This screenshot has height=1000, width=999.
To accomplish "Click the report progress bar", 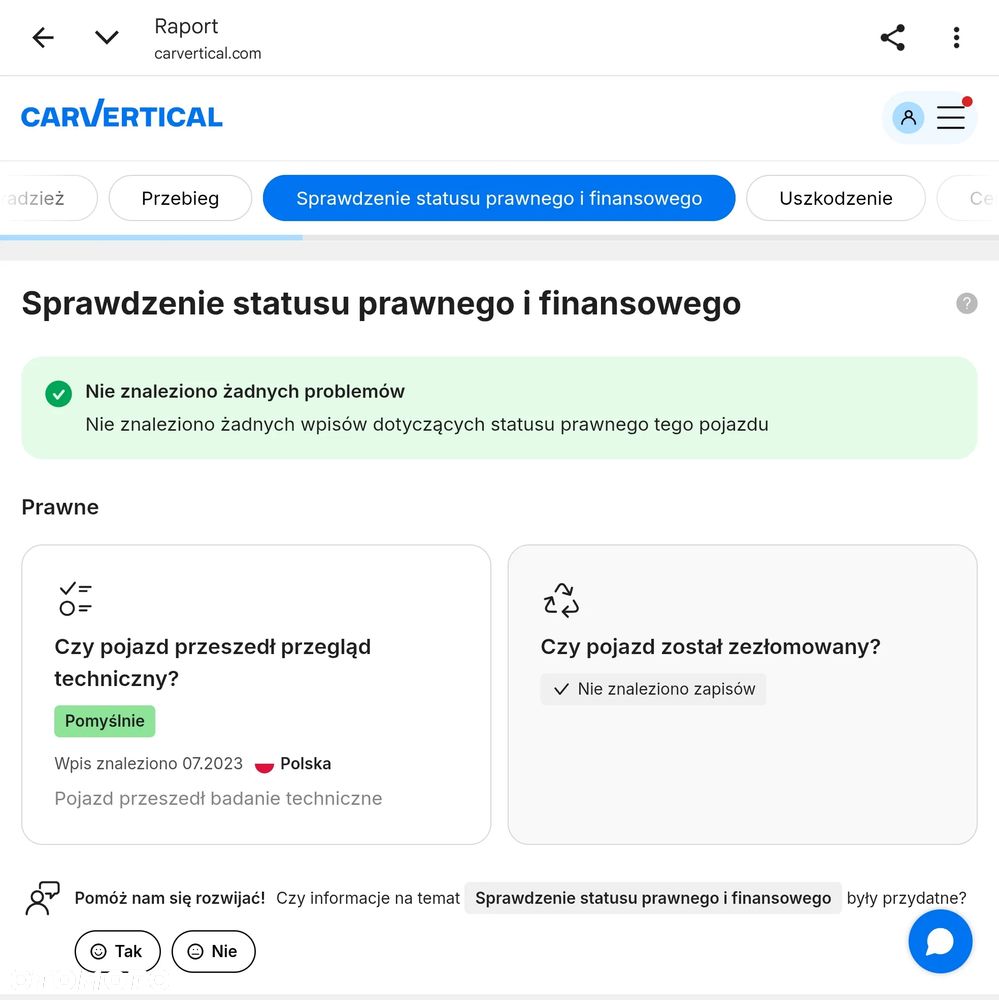I will pyautogui.click(x=500, y=238).
